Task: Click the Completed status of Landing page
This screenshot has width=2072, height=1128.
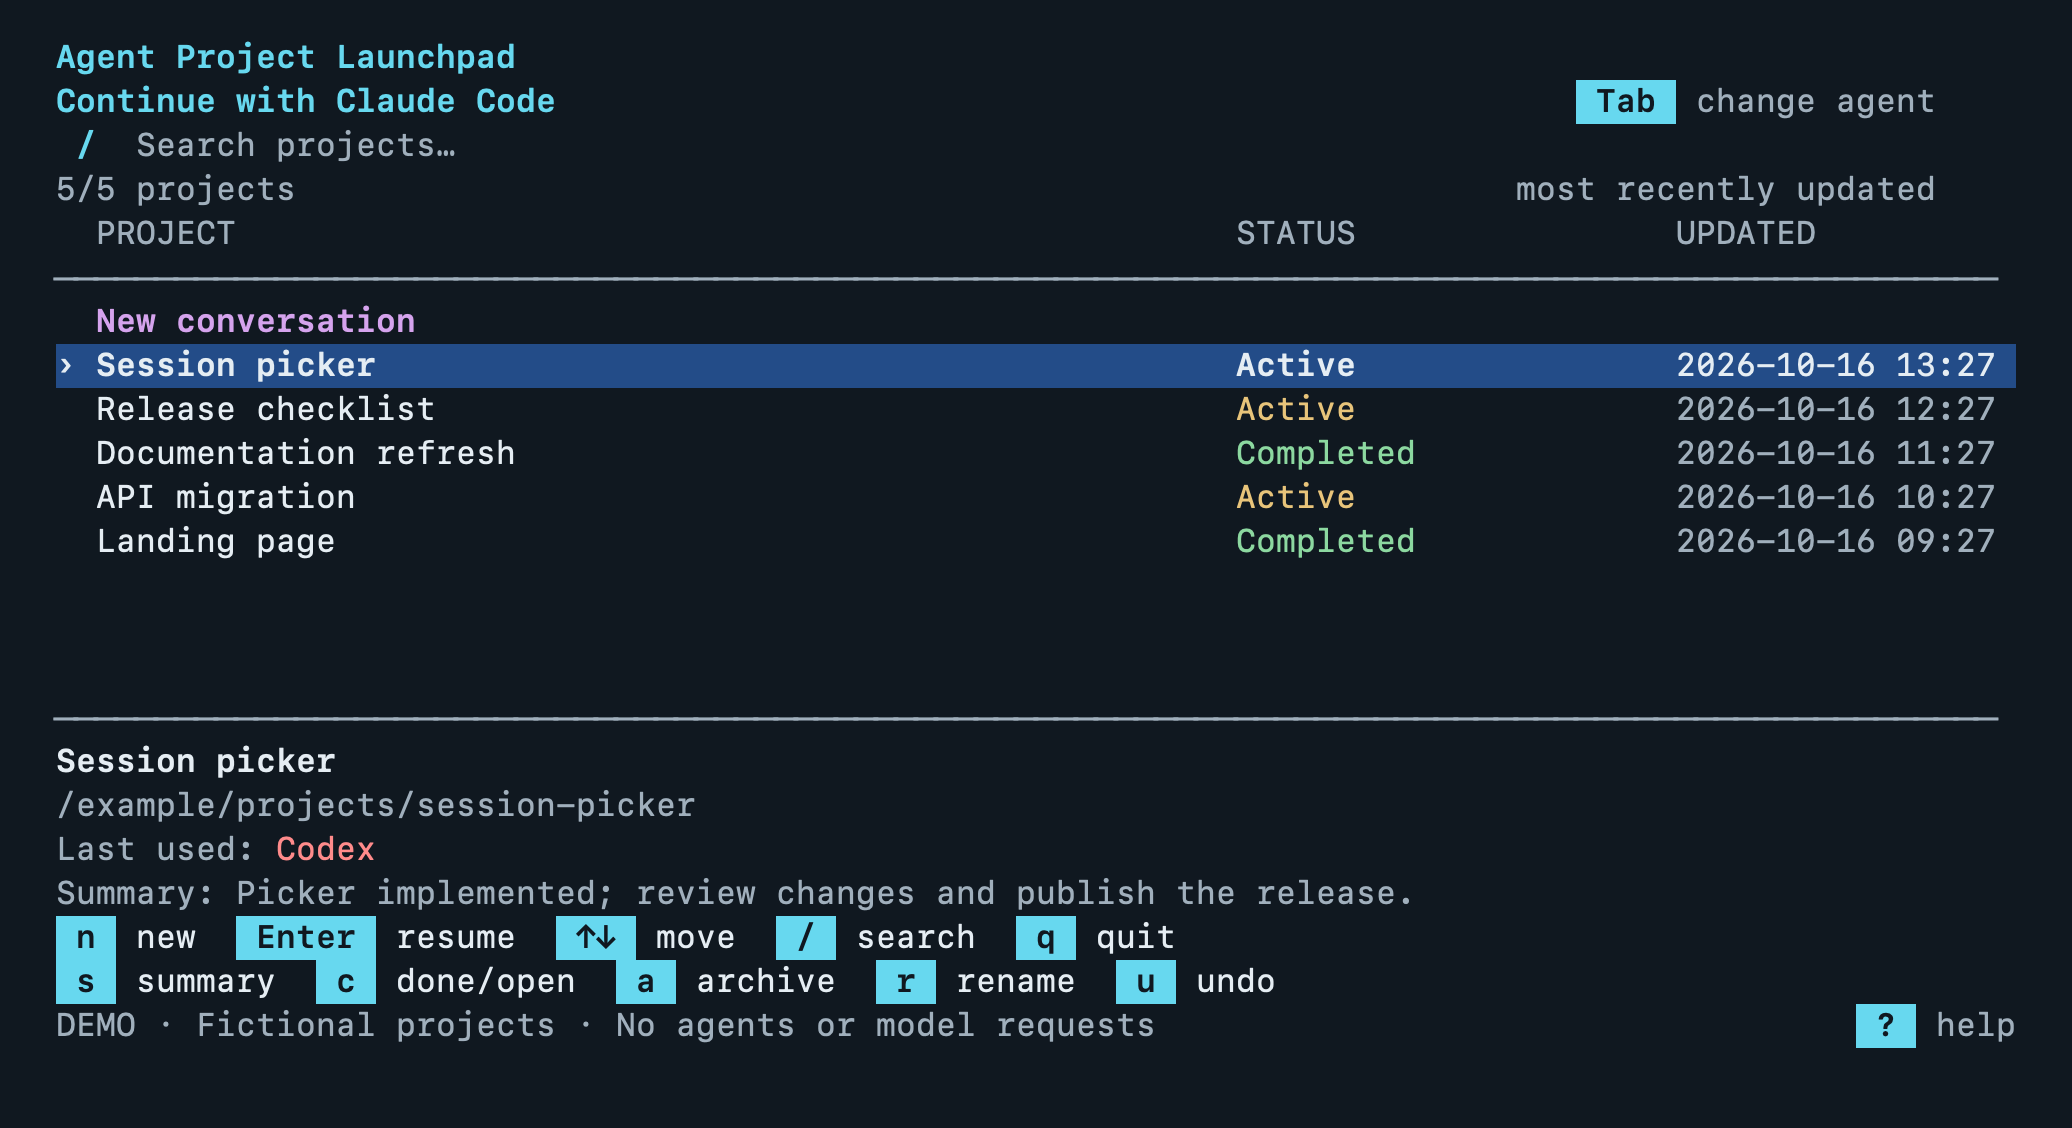Action: (x=1326, y=541)
